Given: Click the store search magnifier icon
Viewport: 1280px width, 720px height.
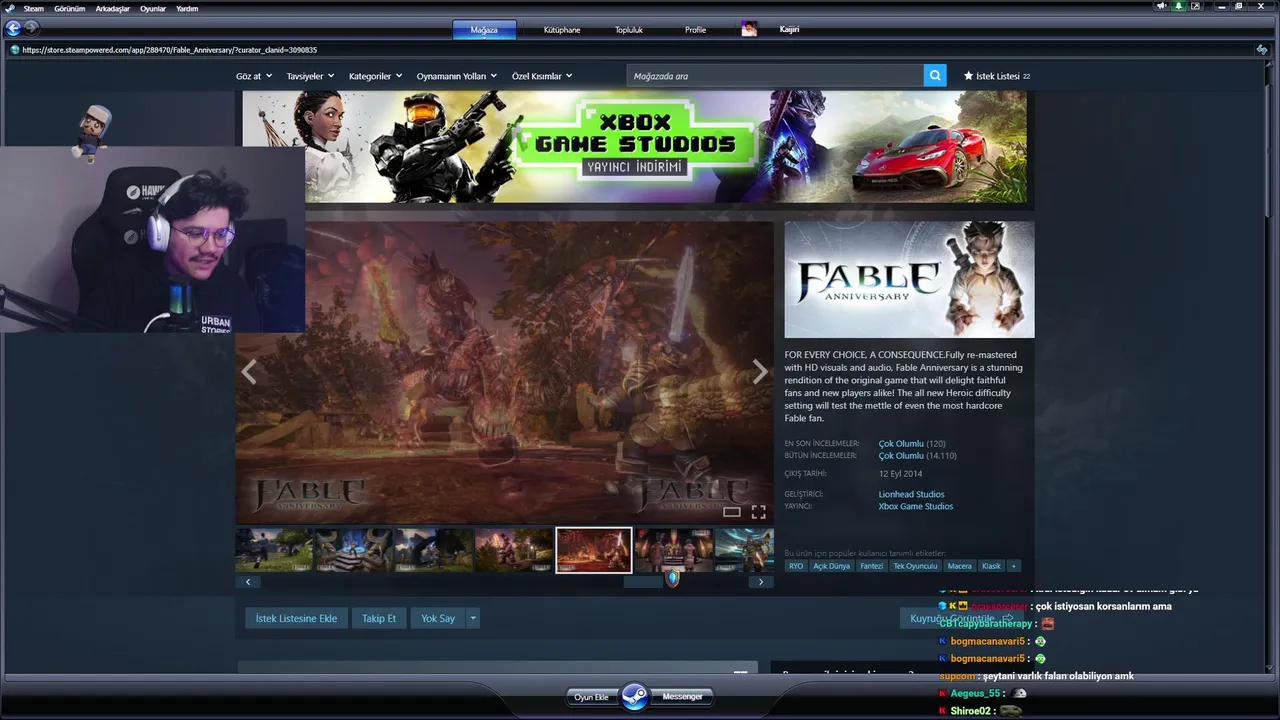Looking at the screenshot, I should (x=935, y=76).
